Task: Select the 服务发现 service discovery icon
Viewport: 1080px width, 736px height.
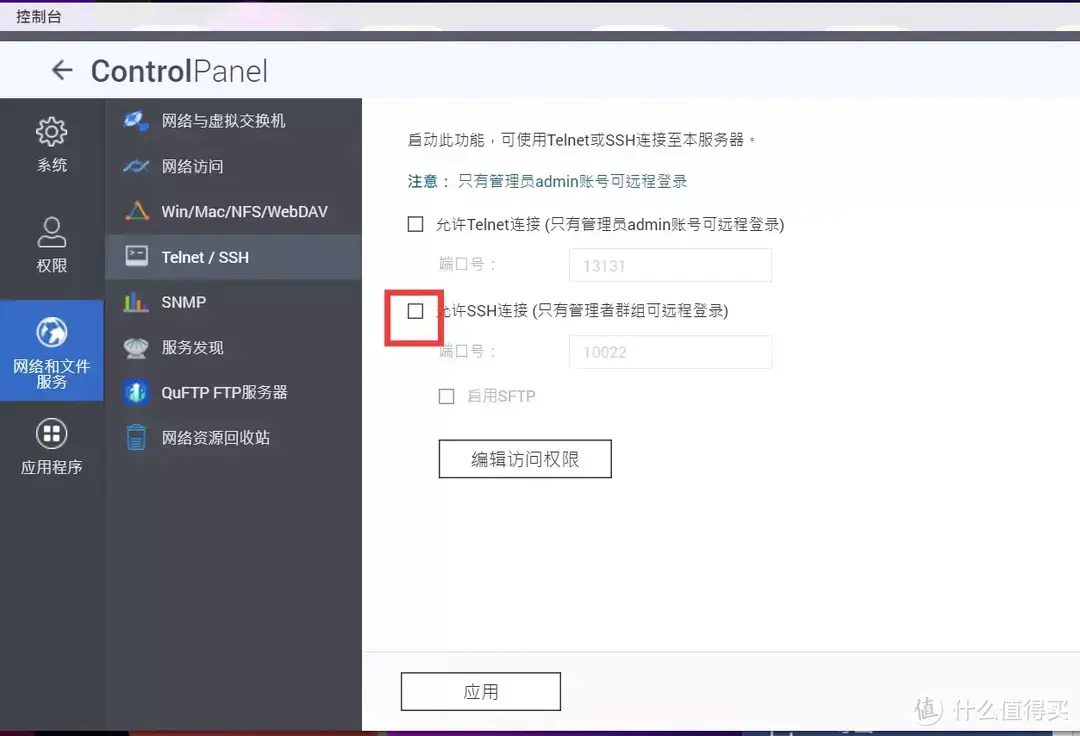Action: (135, 347)
